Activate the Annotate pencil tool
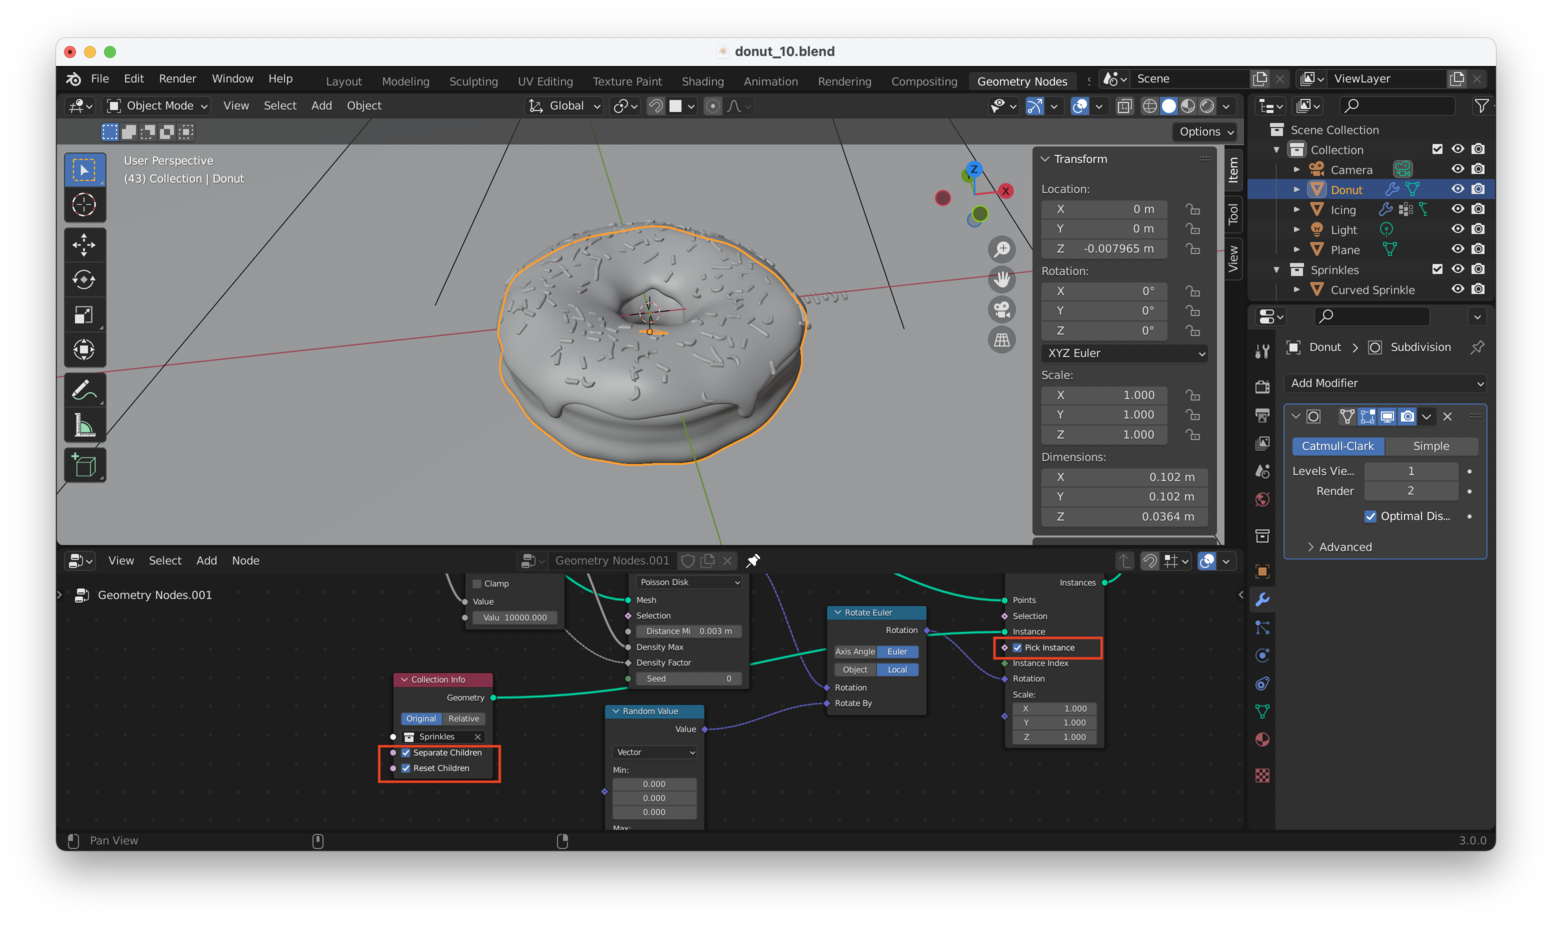 point(84,390)
